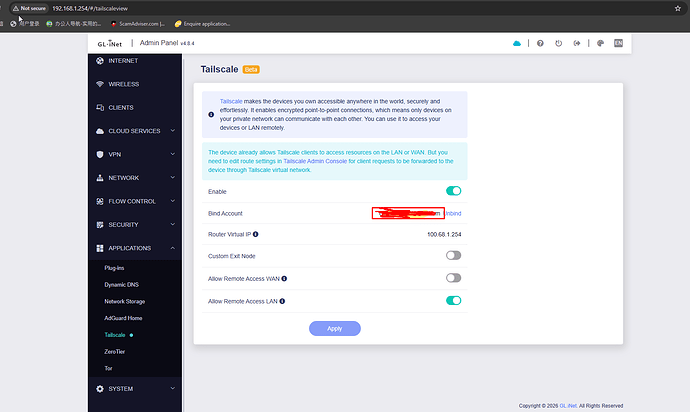Click info icon next to Router Virtual IP
The width and height of the screenshot is (690, 412).
point(256,234)
